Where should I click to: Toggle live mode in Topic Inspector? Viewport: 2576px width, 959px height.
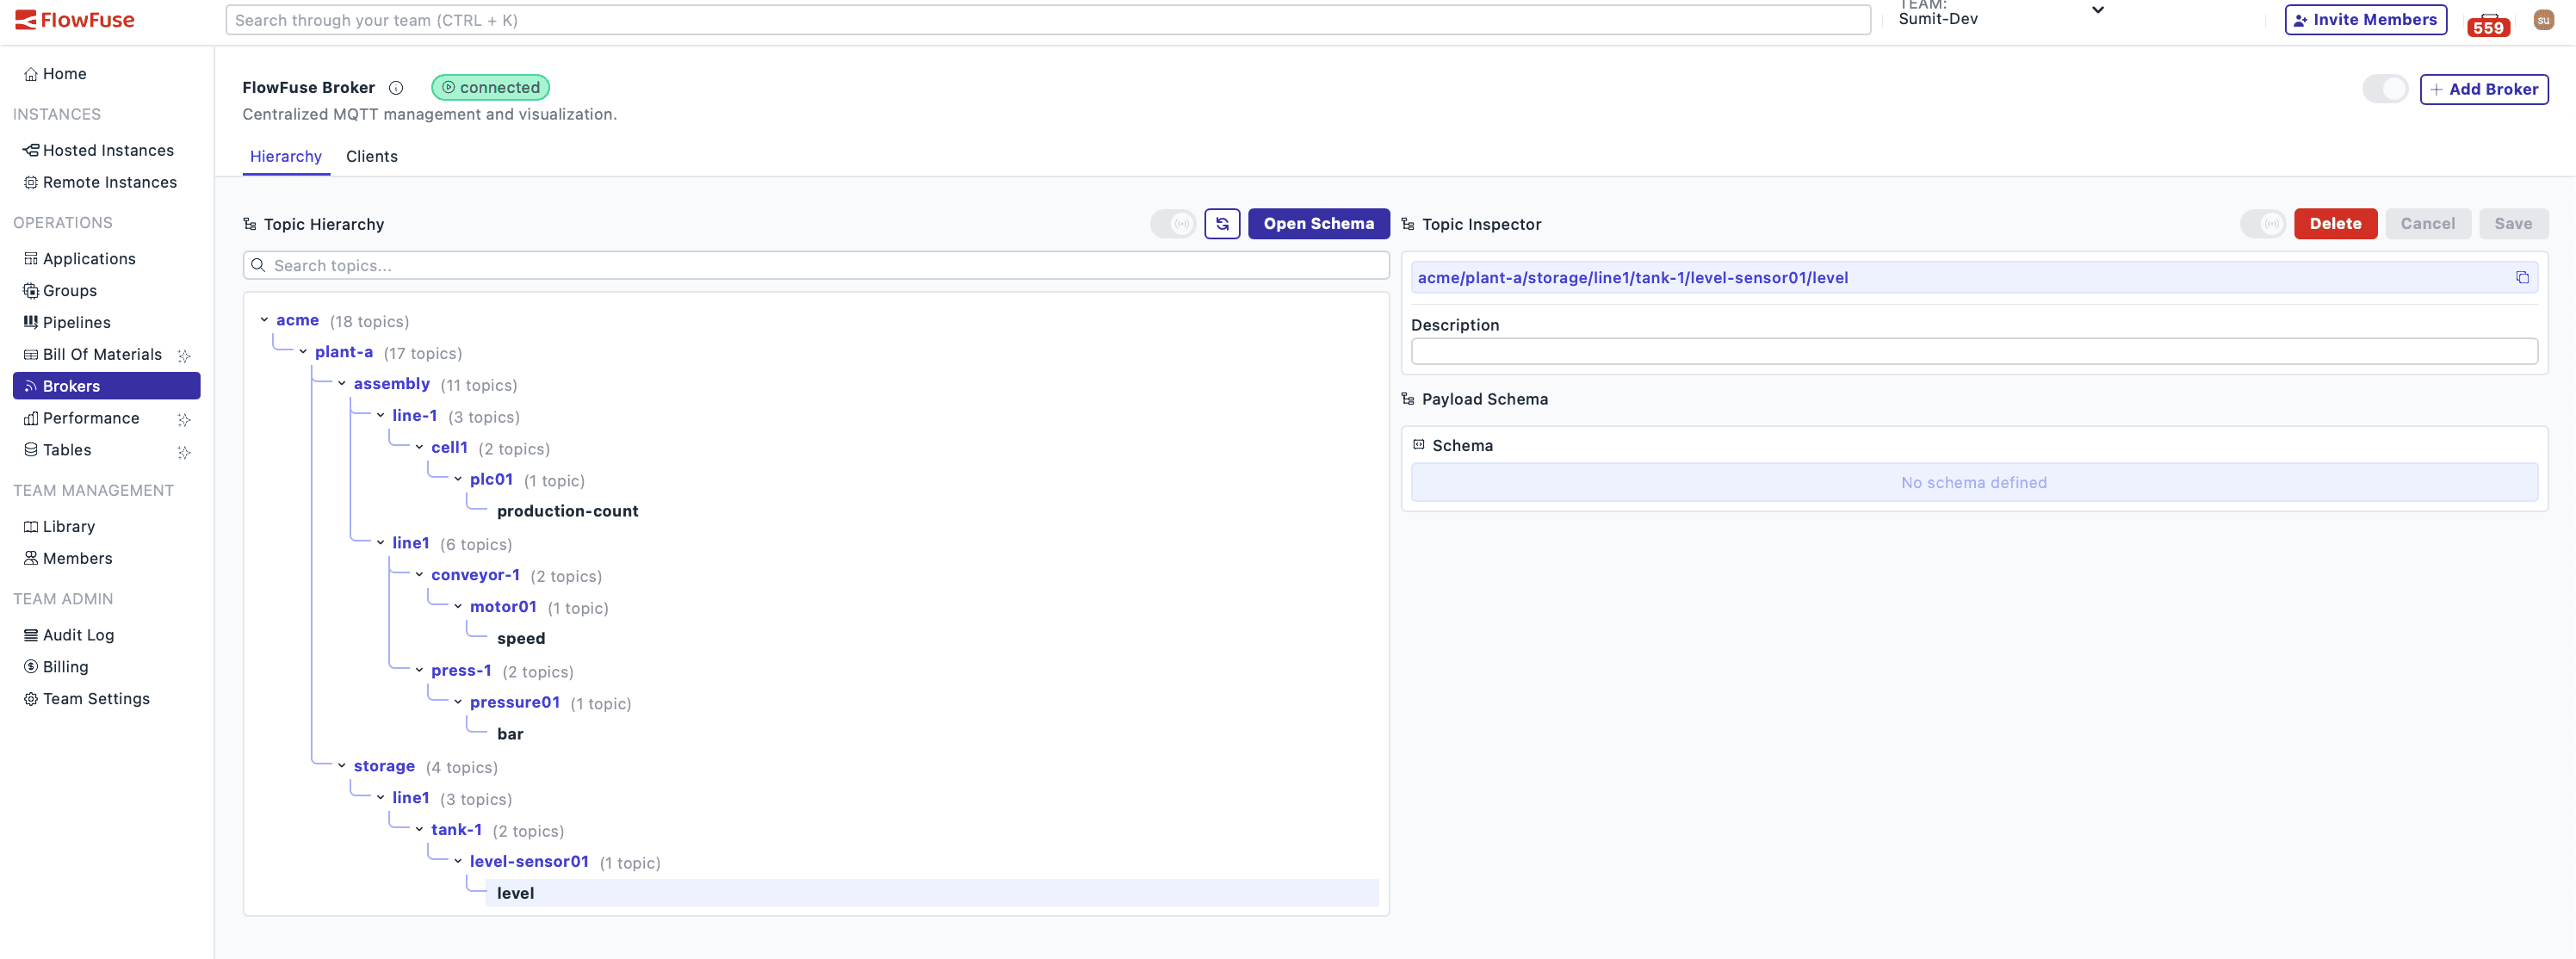point(2264,223)
